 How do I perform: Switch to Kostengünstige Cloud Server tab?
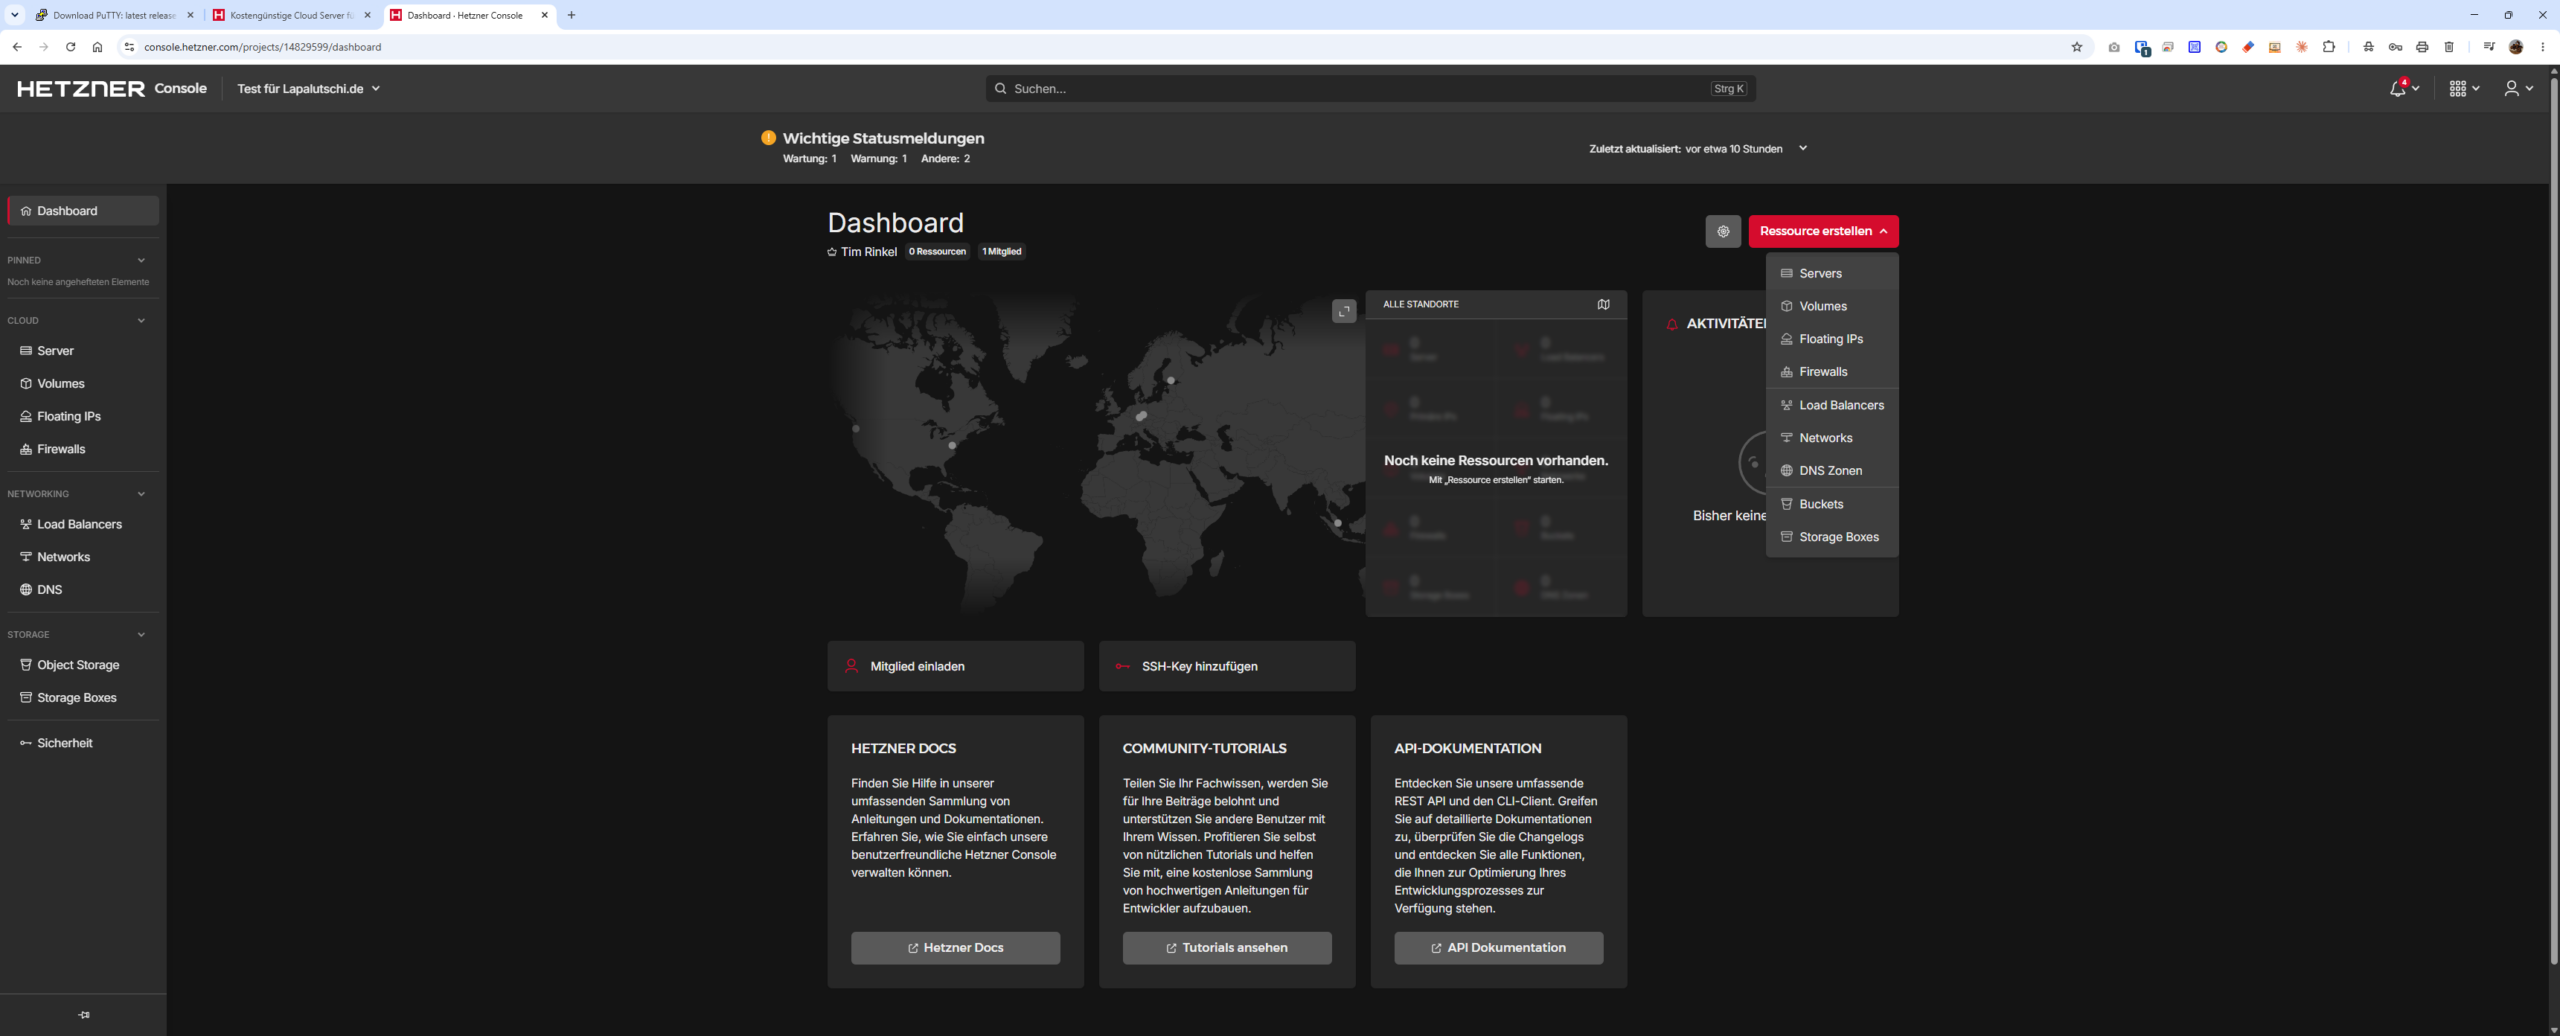click(291, 15)
